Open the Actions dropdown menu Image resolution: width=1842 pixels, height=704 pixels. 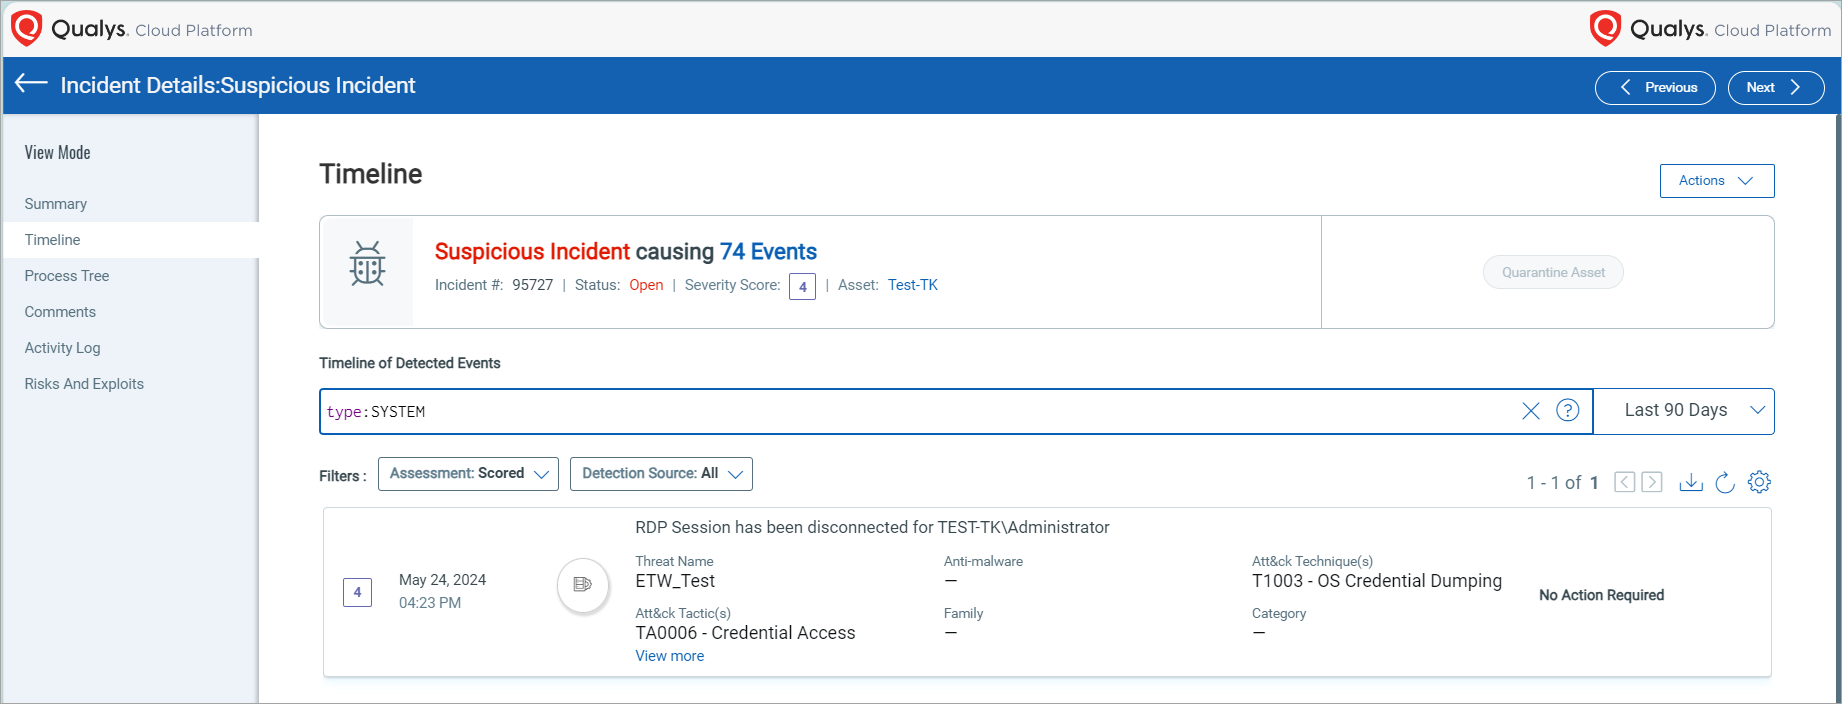click(x=1716, y=181)
